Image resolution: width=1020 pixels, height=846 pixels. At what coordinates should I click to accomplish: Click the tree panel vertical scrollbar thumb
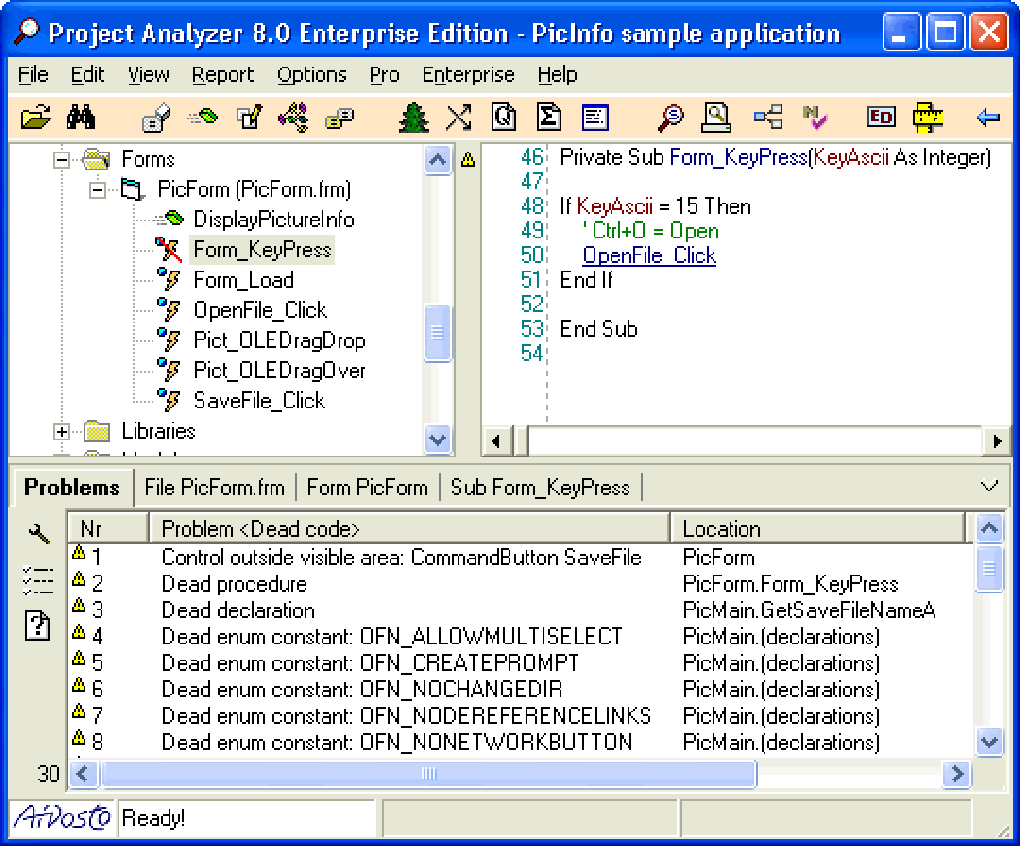(x=438, y=332)
